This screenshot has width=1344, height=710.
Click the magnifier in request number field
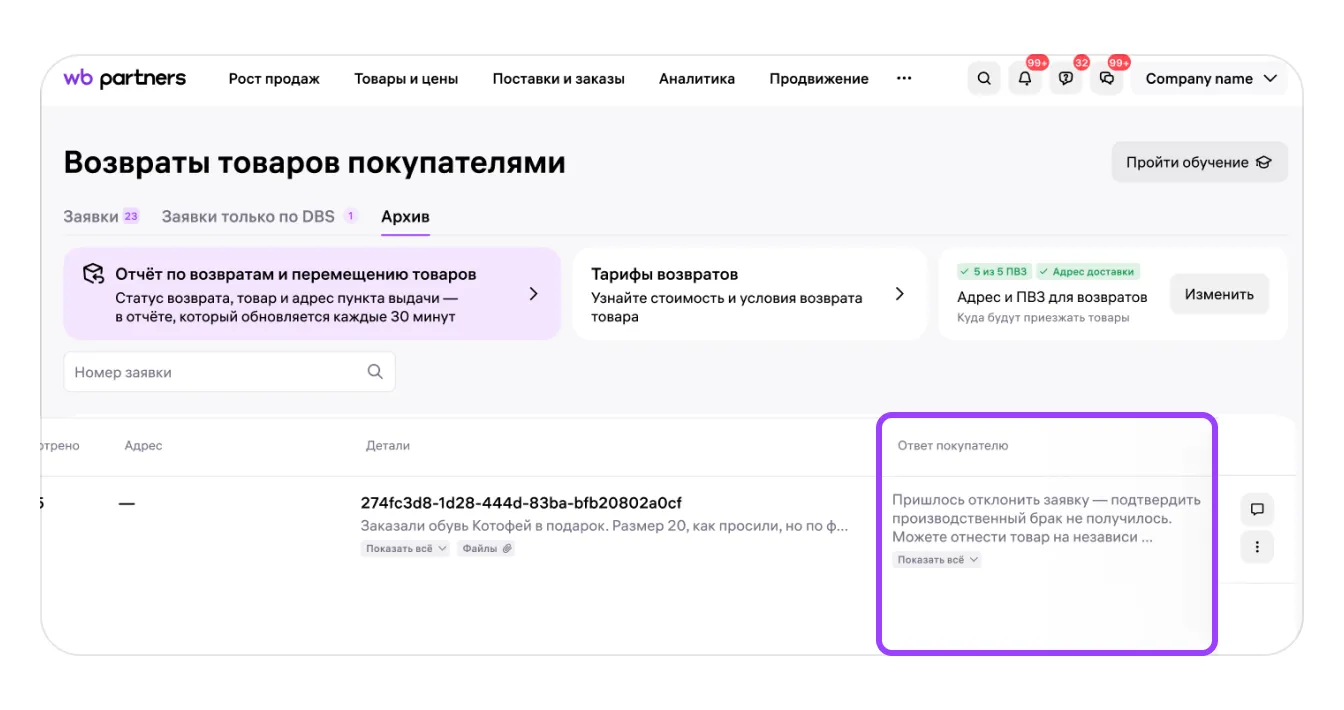tap(375, 372)
